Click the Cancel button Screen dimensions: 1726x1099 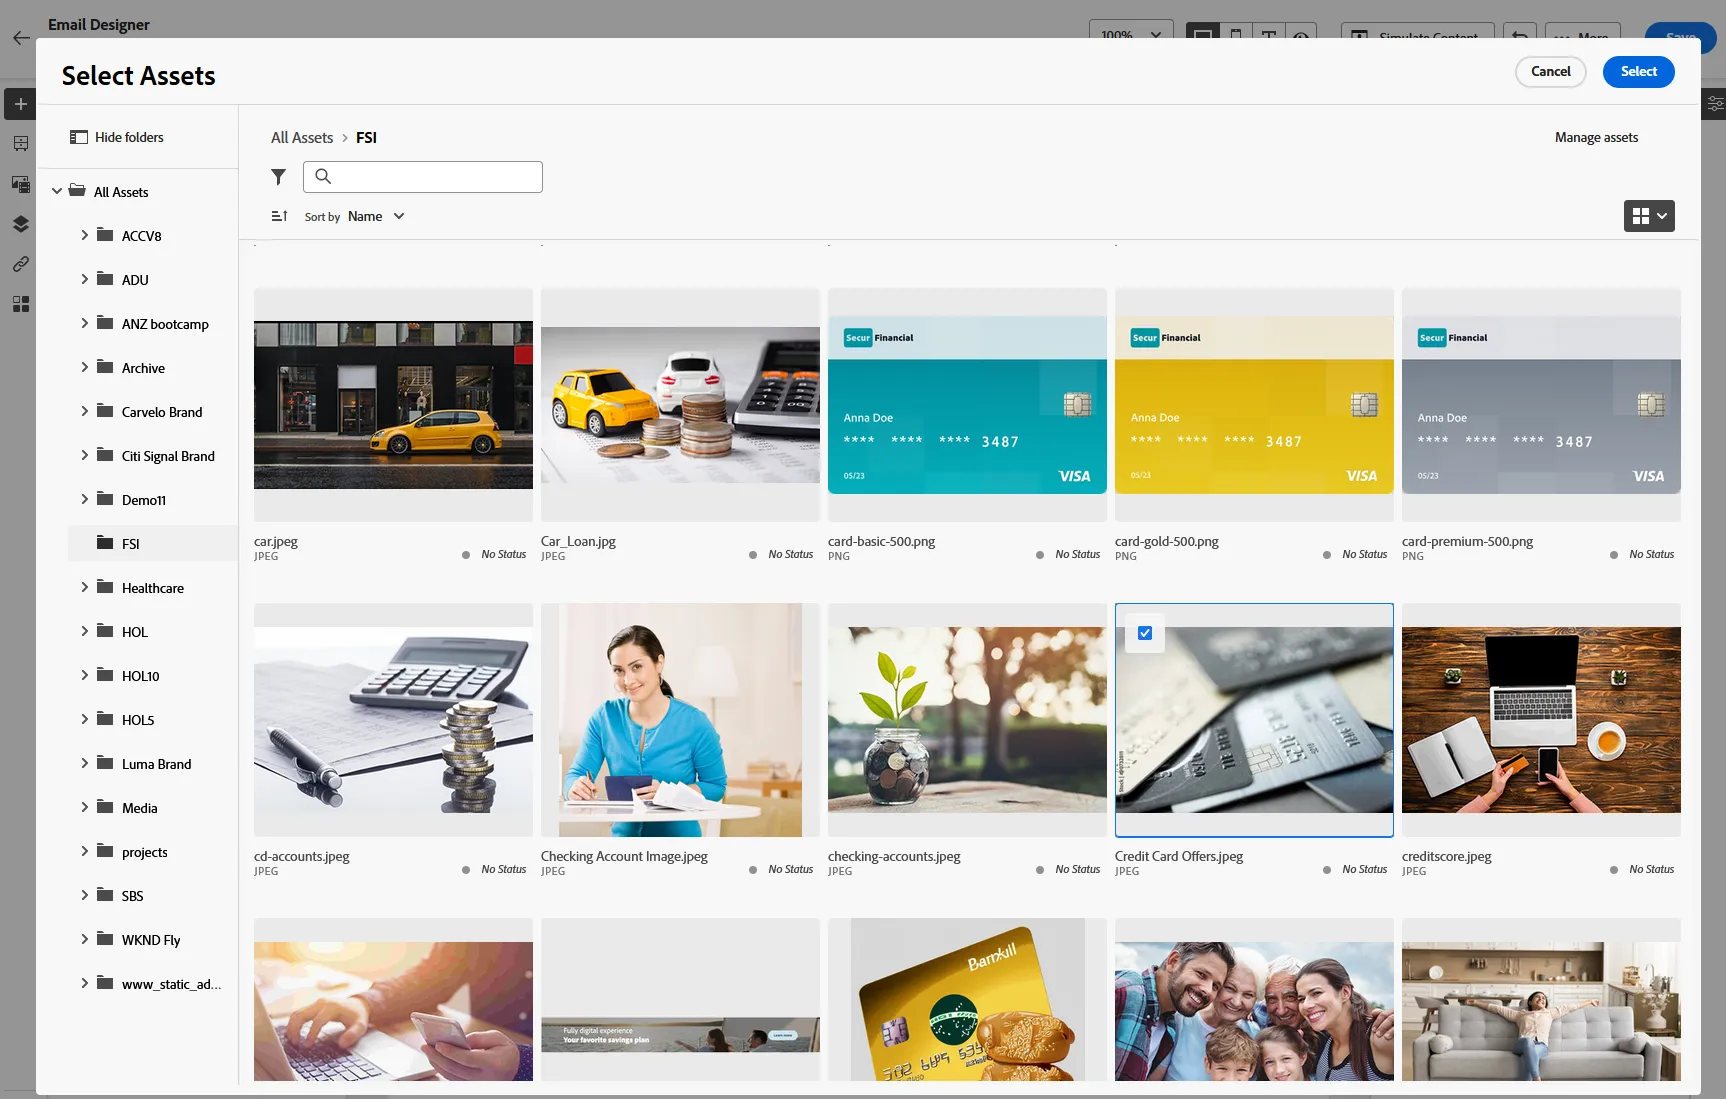tap(1550, 72)
